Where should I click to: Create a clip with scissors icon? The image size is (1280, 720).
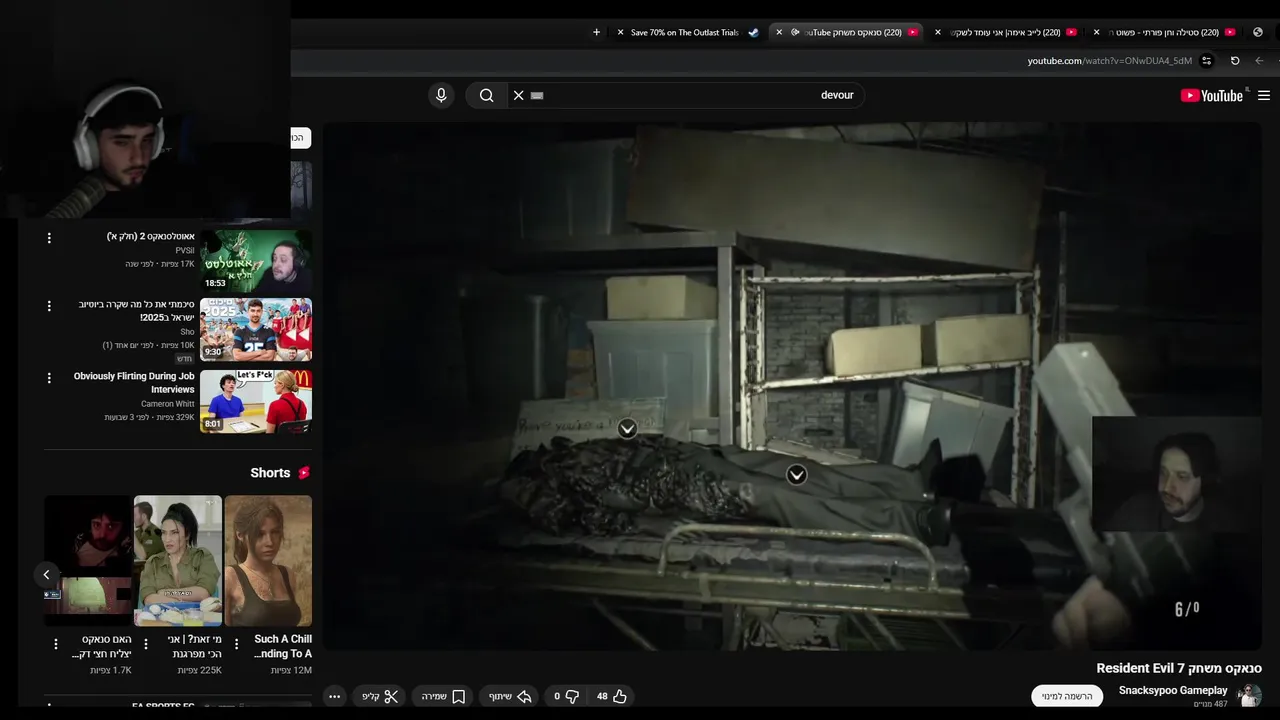pyautogui.click(x=380, y=696)
